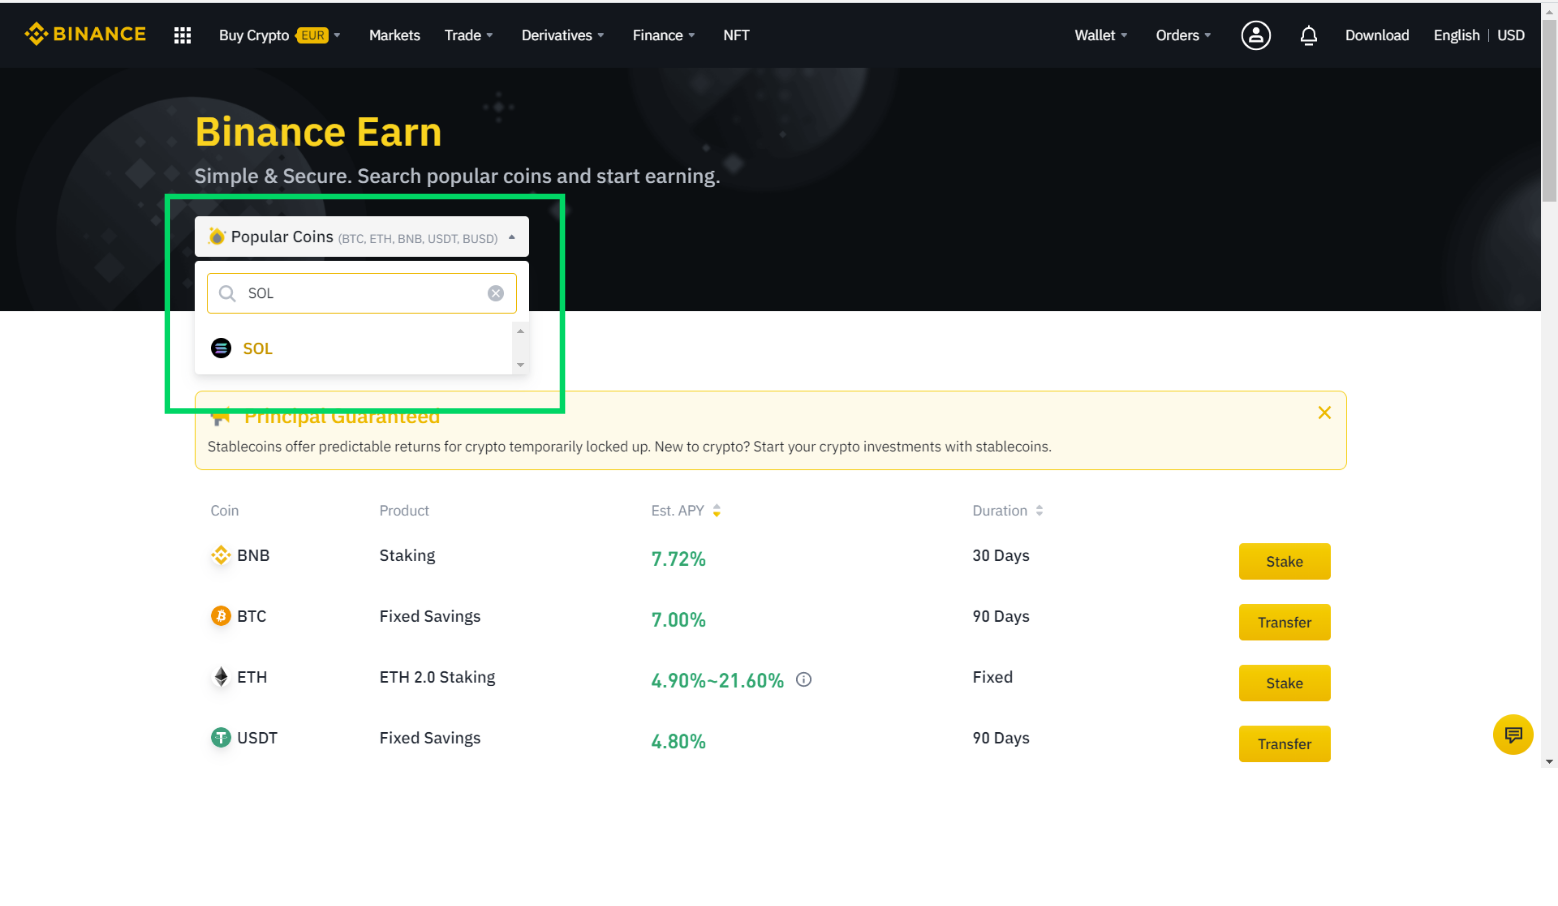
Task: Open the NFT page
Action: tap(736, 35)
